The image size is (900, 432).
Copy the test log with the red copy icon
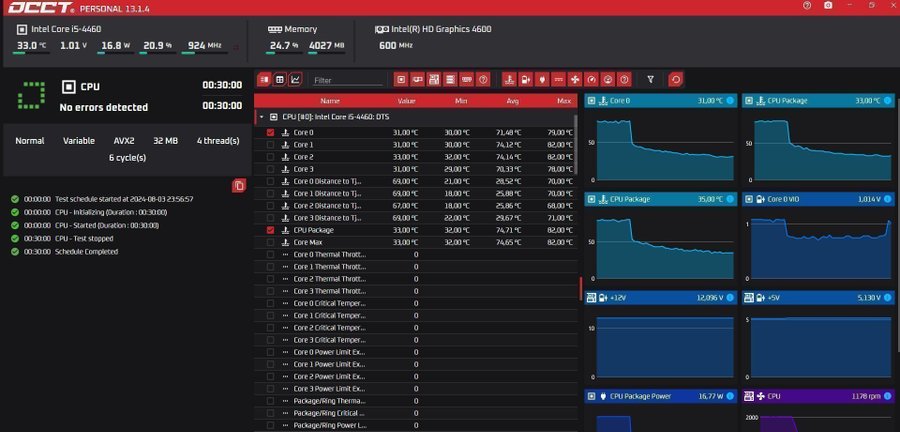click(239, 186)
